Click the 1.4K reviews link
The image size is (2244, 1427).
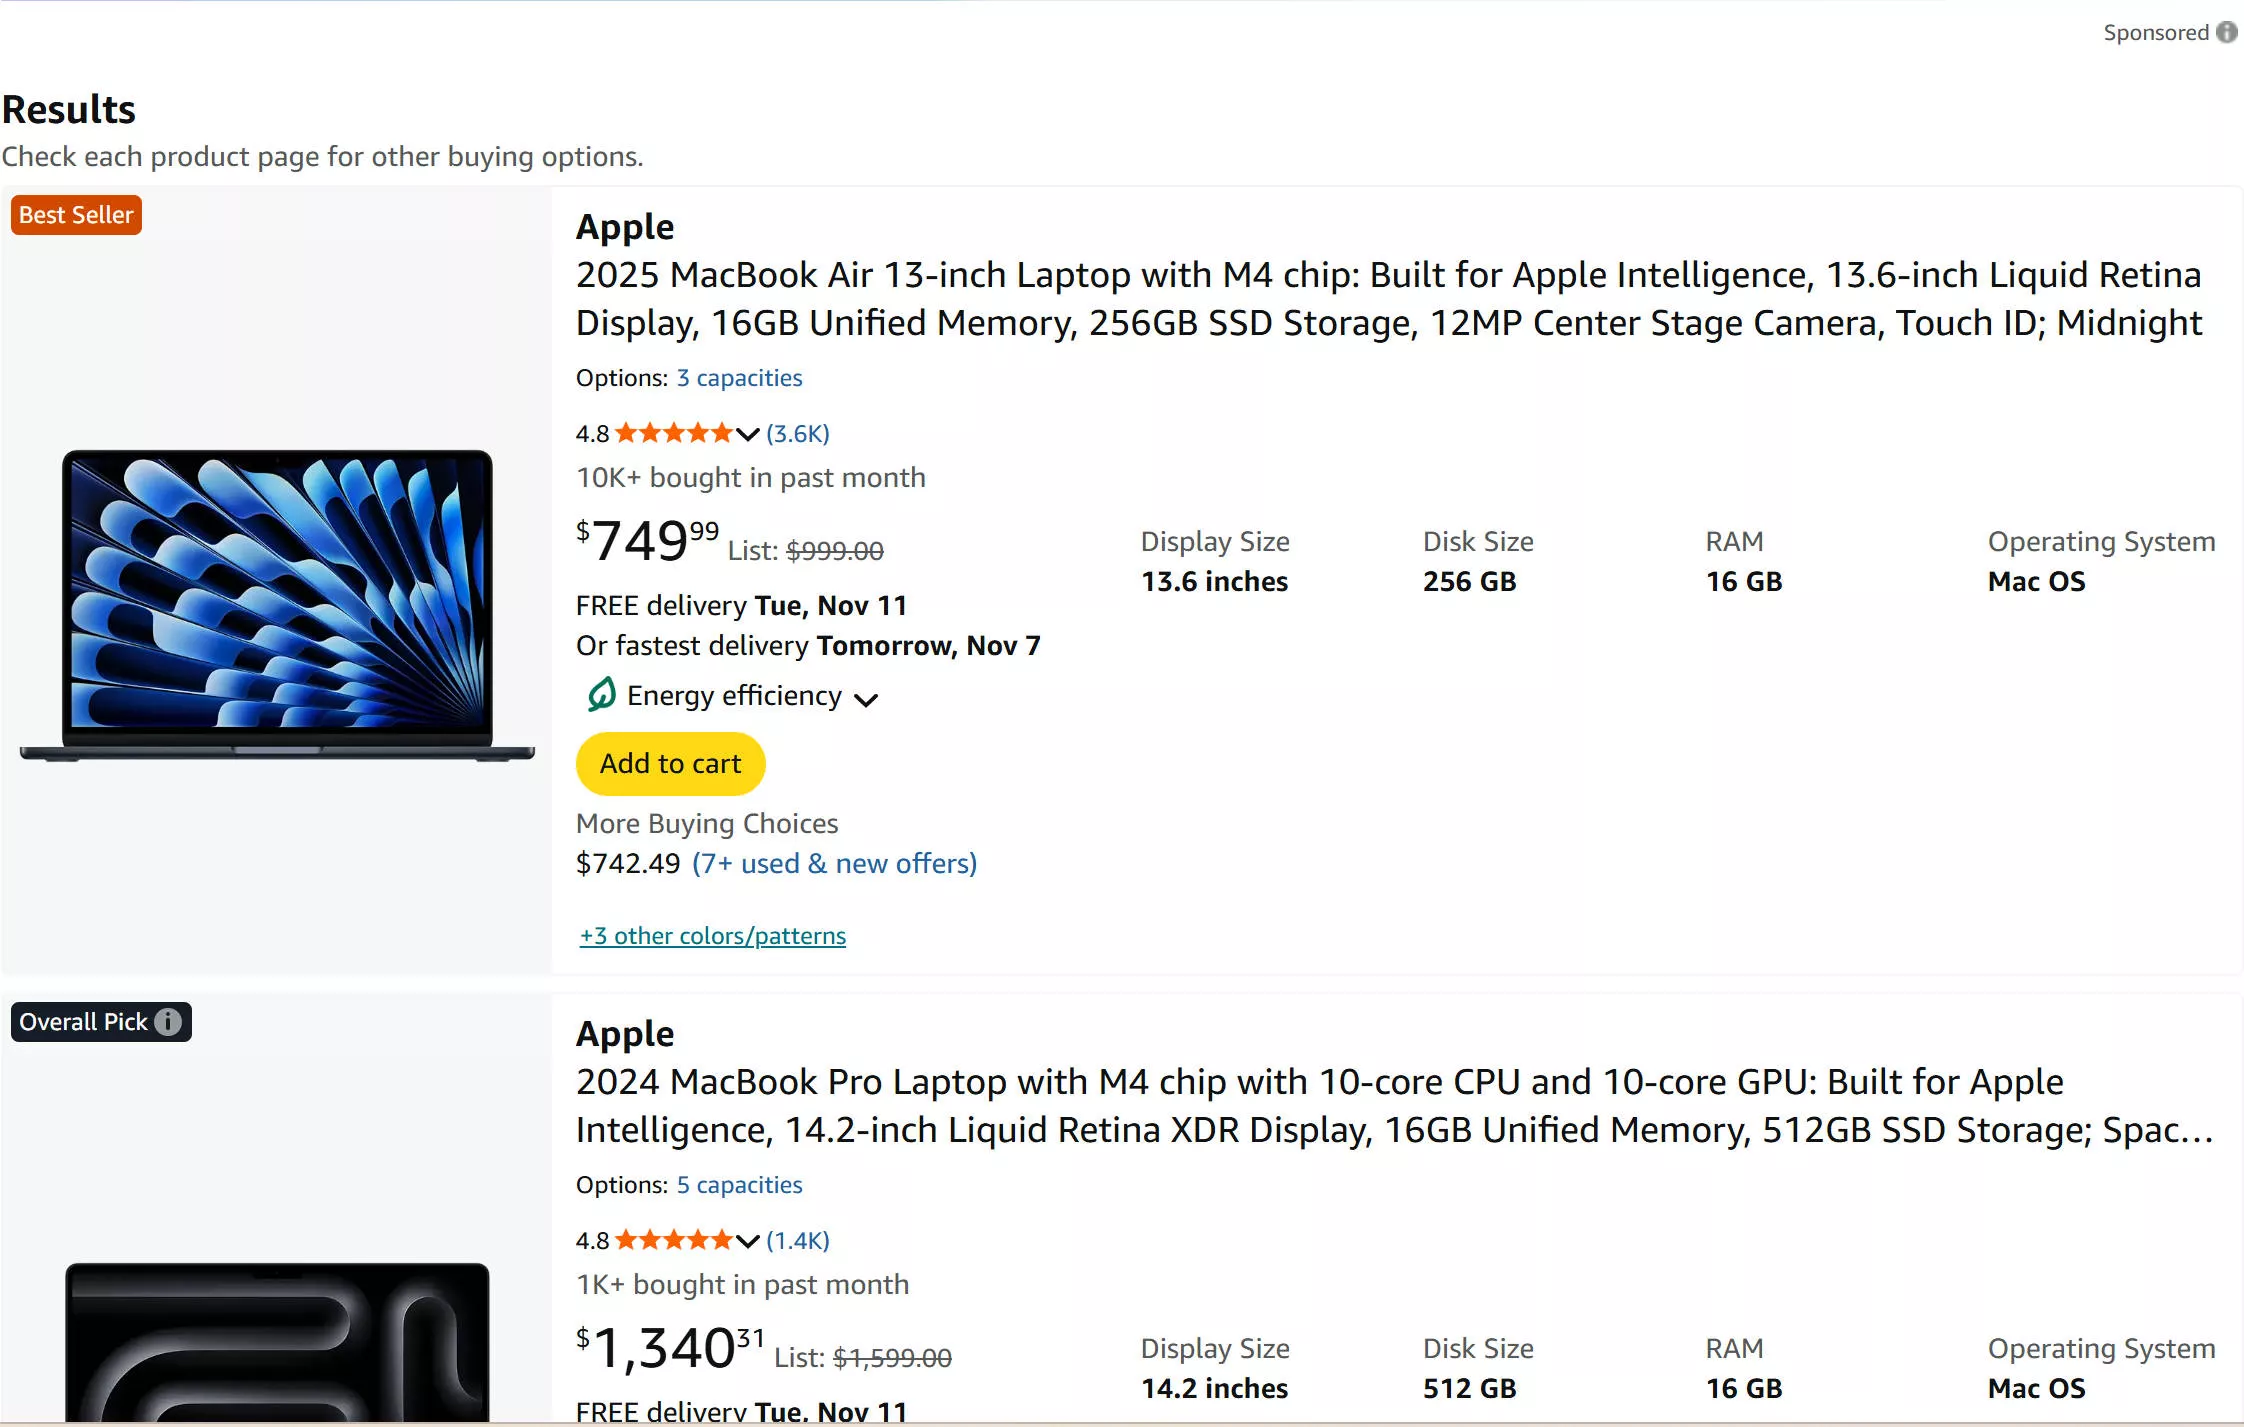click(x=796, y=1239)
